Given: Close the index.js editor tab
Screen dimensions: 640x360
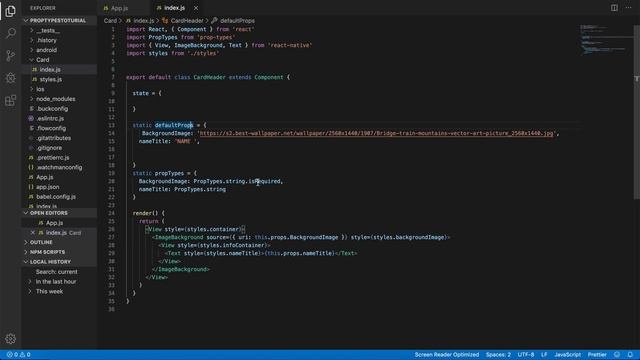Looking at the screenshot, I should (196, 8).
